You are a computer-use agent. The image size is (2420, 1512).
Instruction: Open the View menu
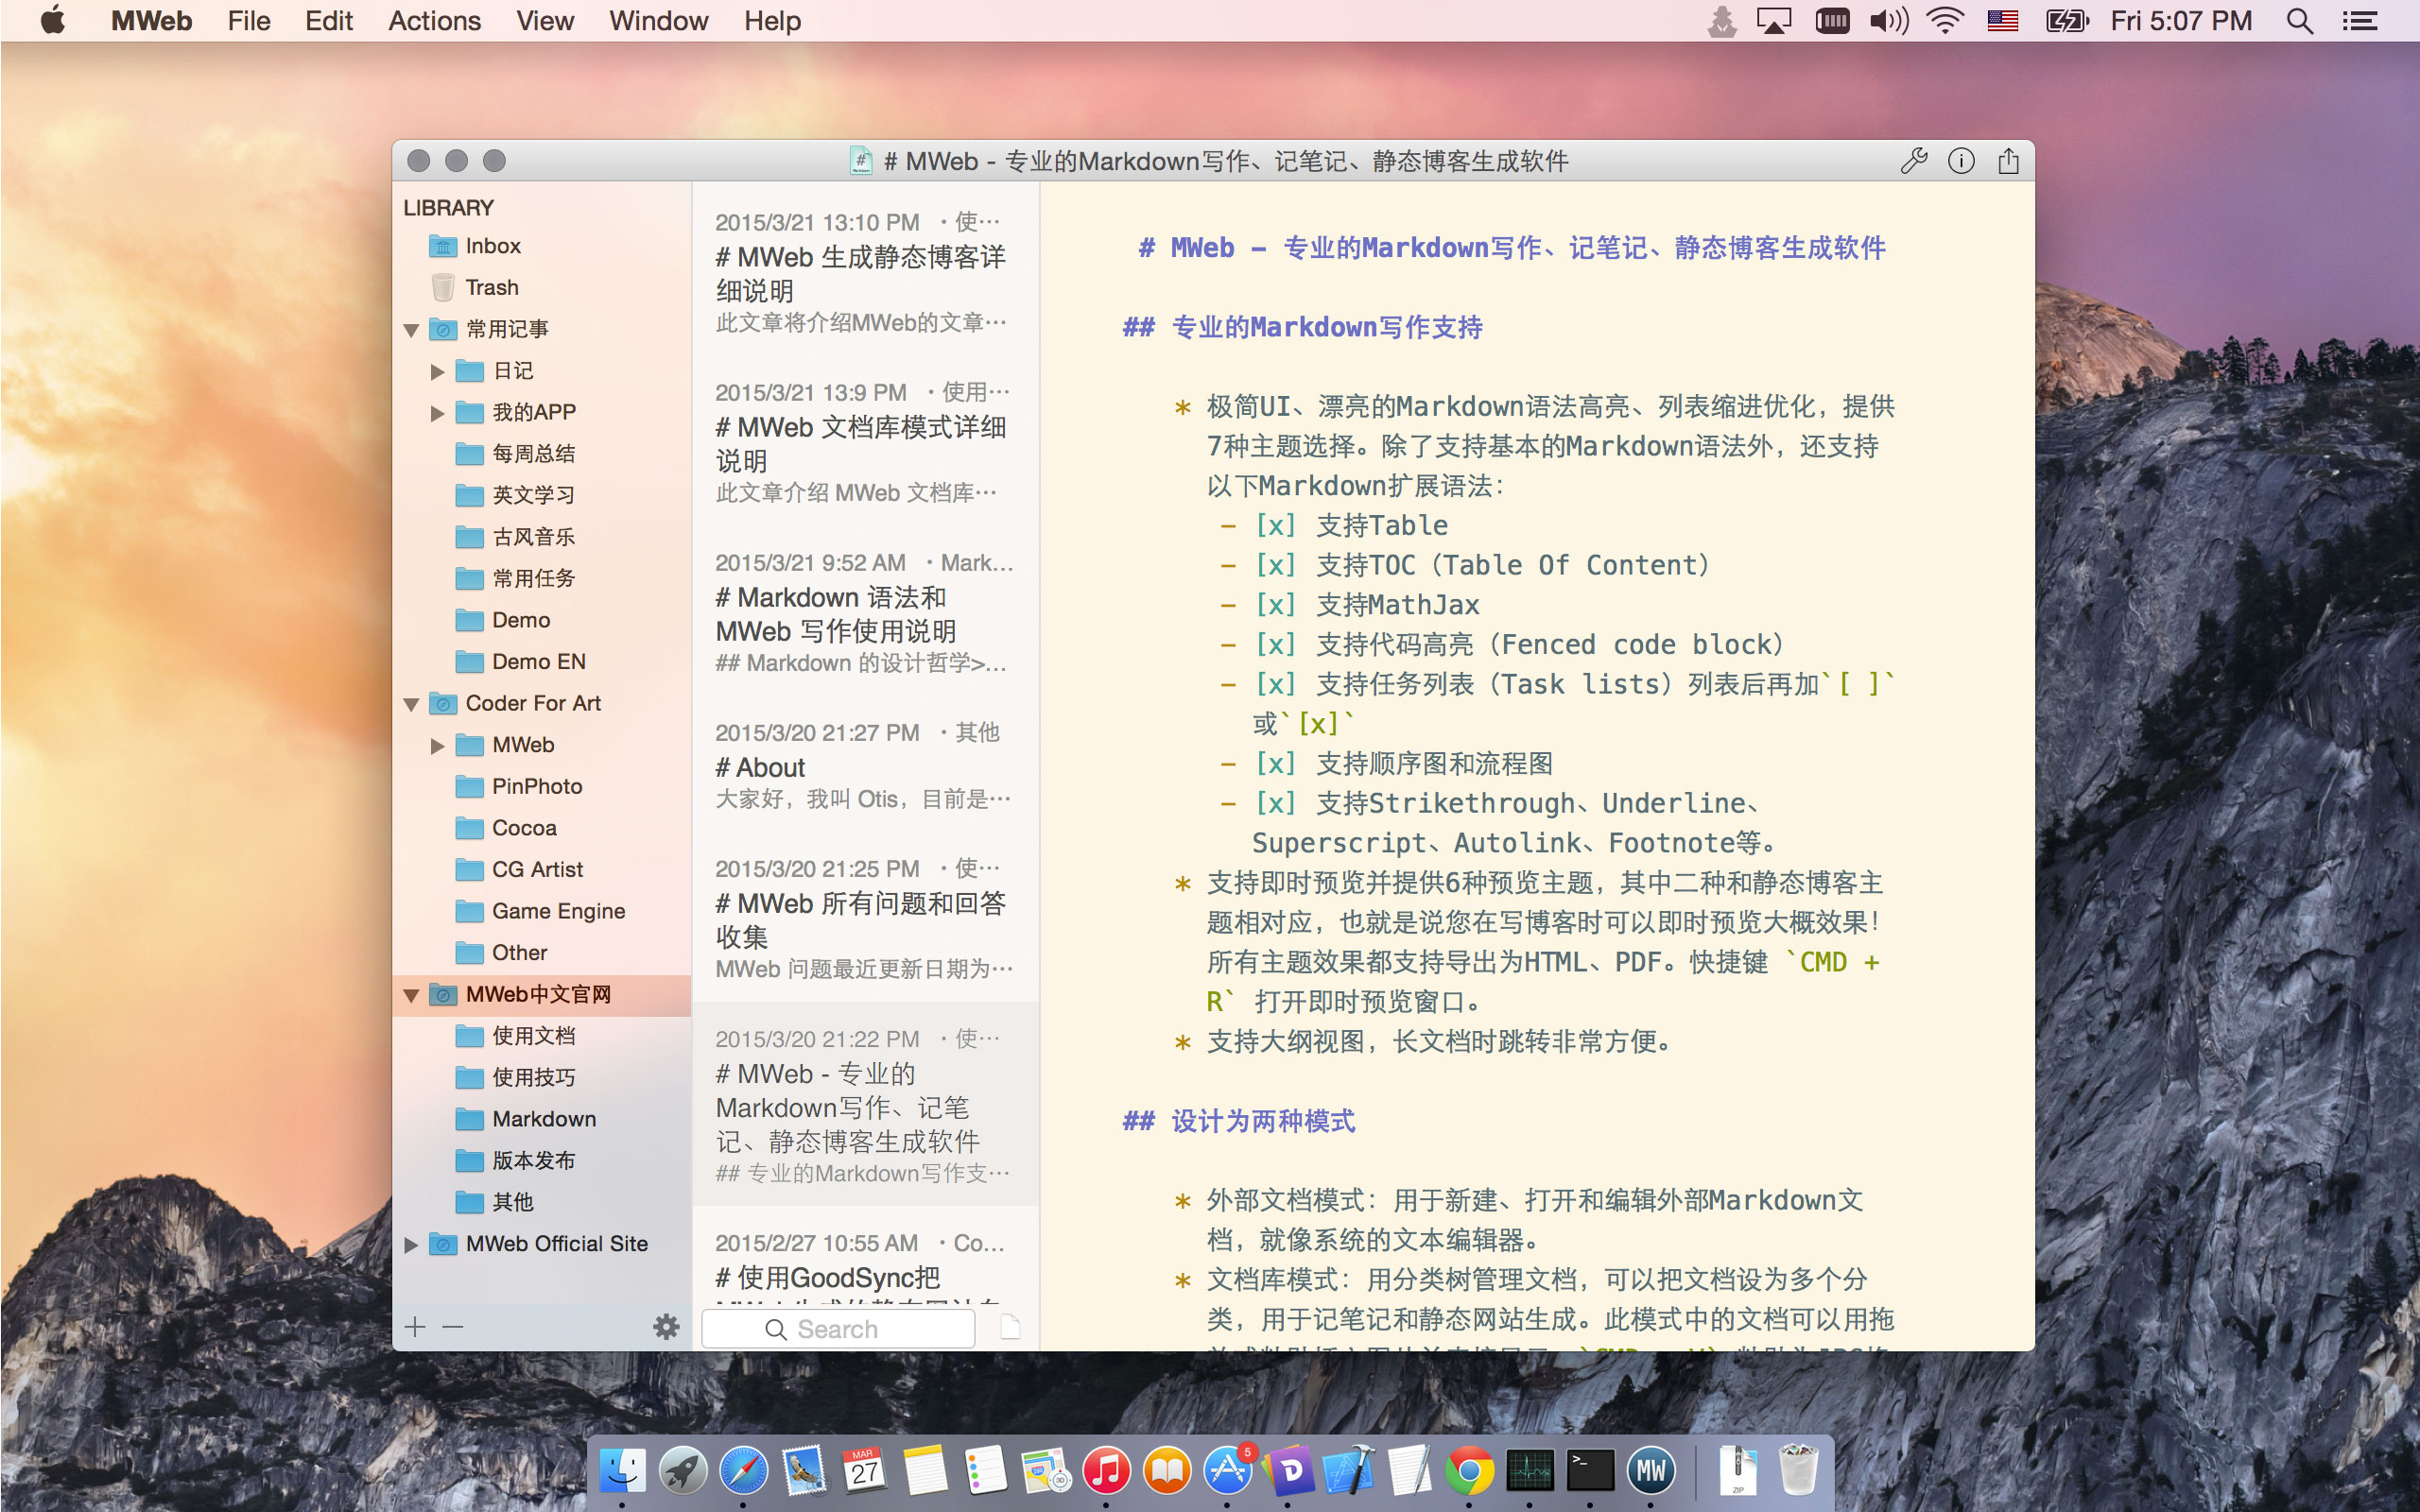click(x=544, y=21)
